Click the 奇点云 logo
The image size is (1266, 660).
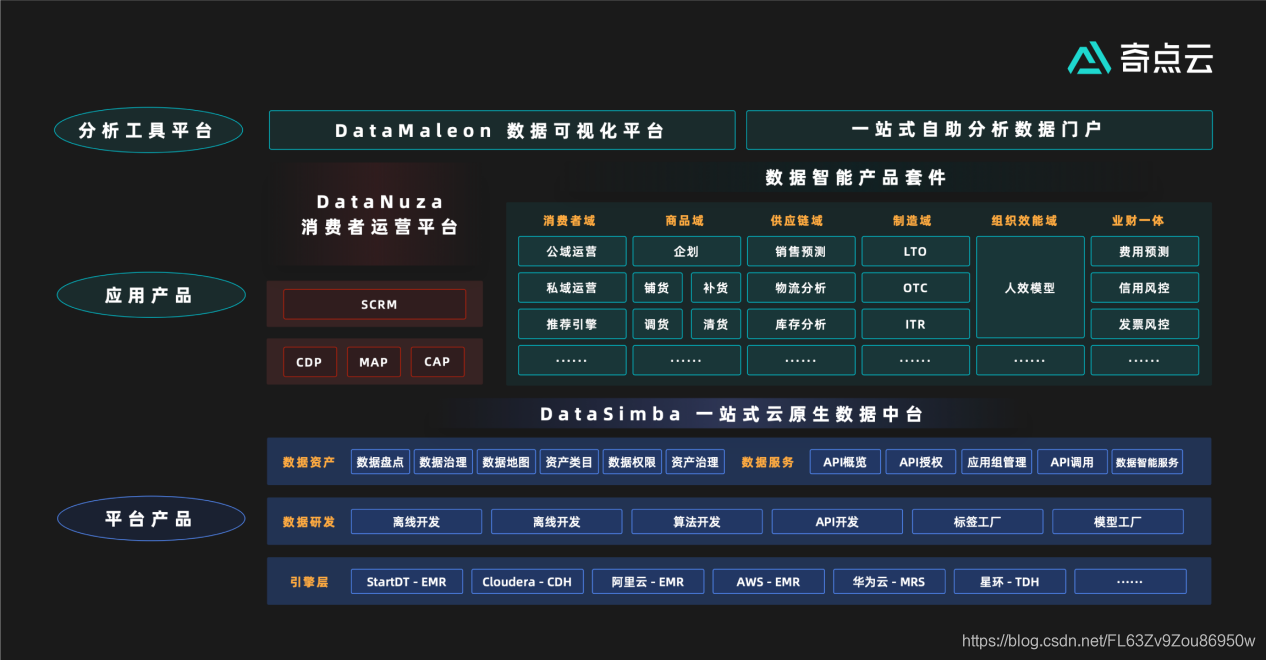1140,59
